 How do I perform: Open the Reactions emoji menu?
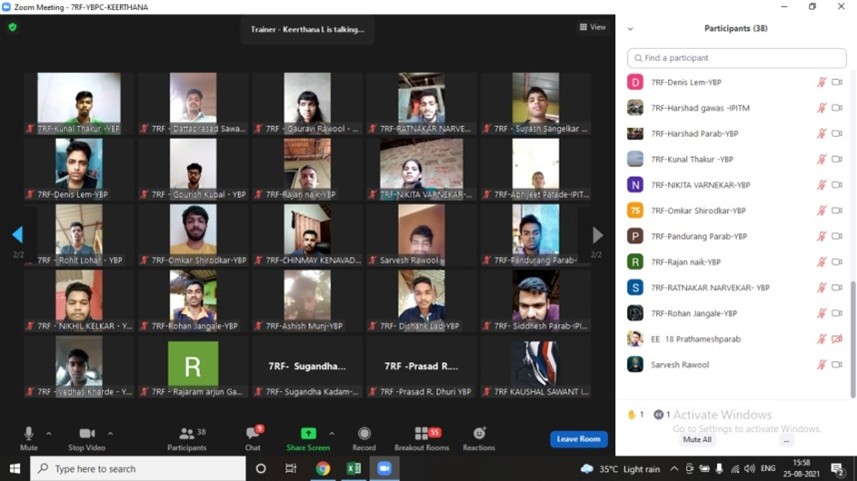[x=479, y=434]
